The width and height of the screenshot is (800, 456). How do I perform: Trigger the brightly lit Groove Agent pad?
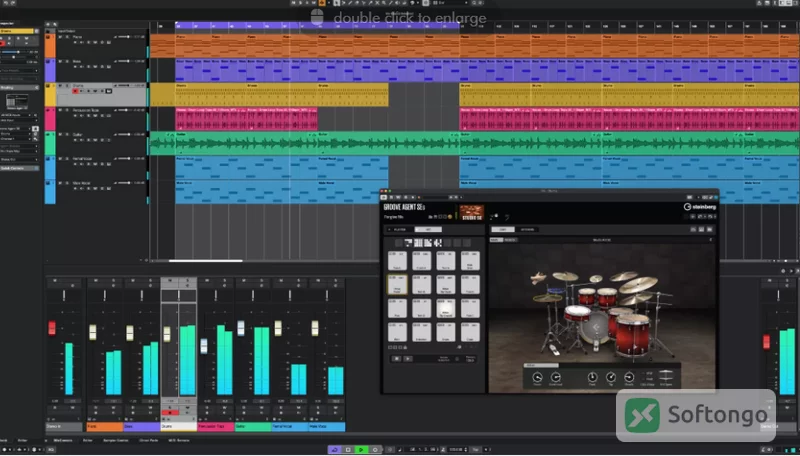(x=446, y=308)
